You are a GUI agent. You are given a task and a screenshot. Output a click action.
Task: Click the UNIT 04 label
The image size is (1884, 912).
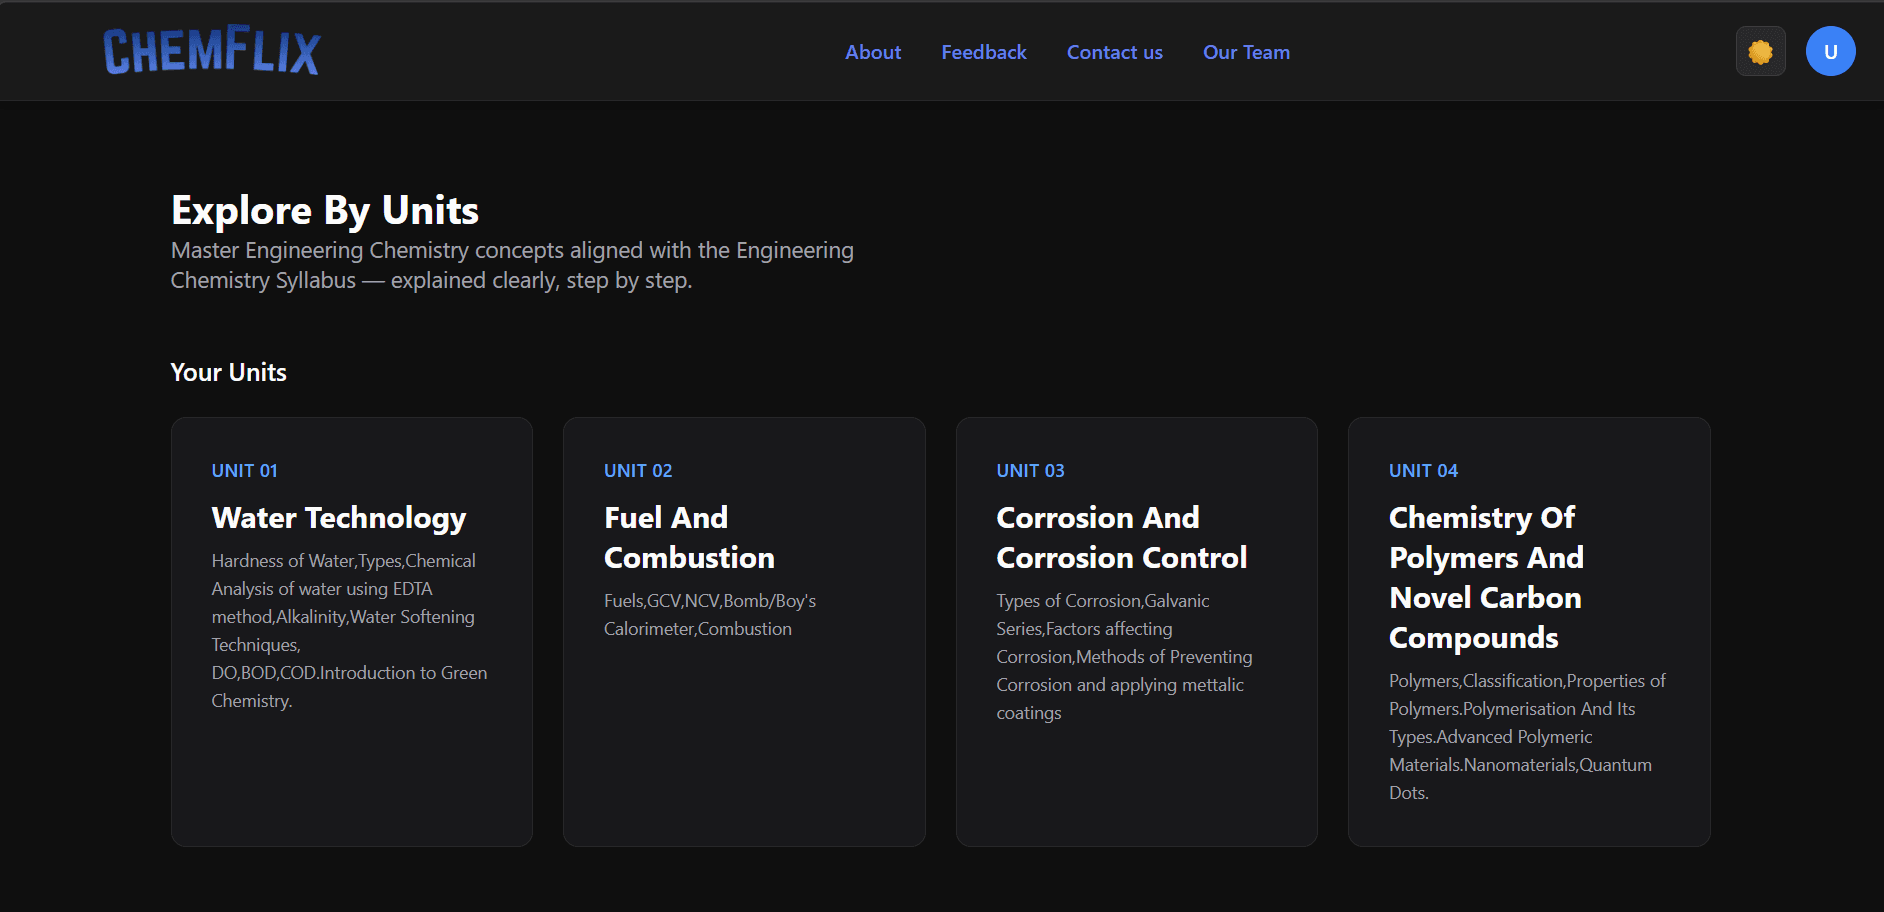[x=1423, y=471]
